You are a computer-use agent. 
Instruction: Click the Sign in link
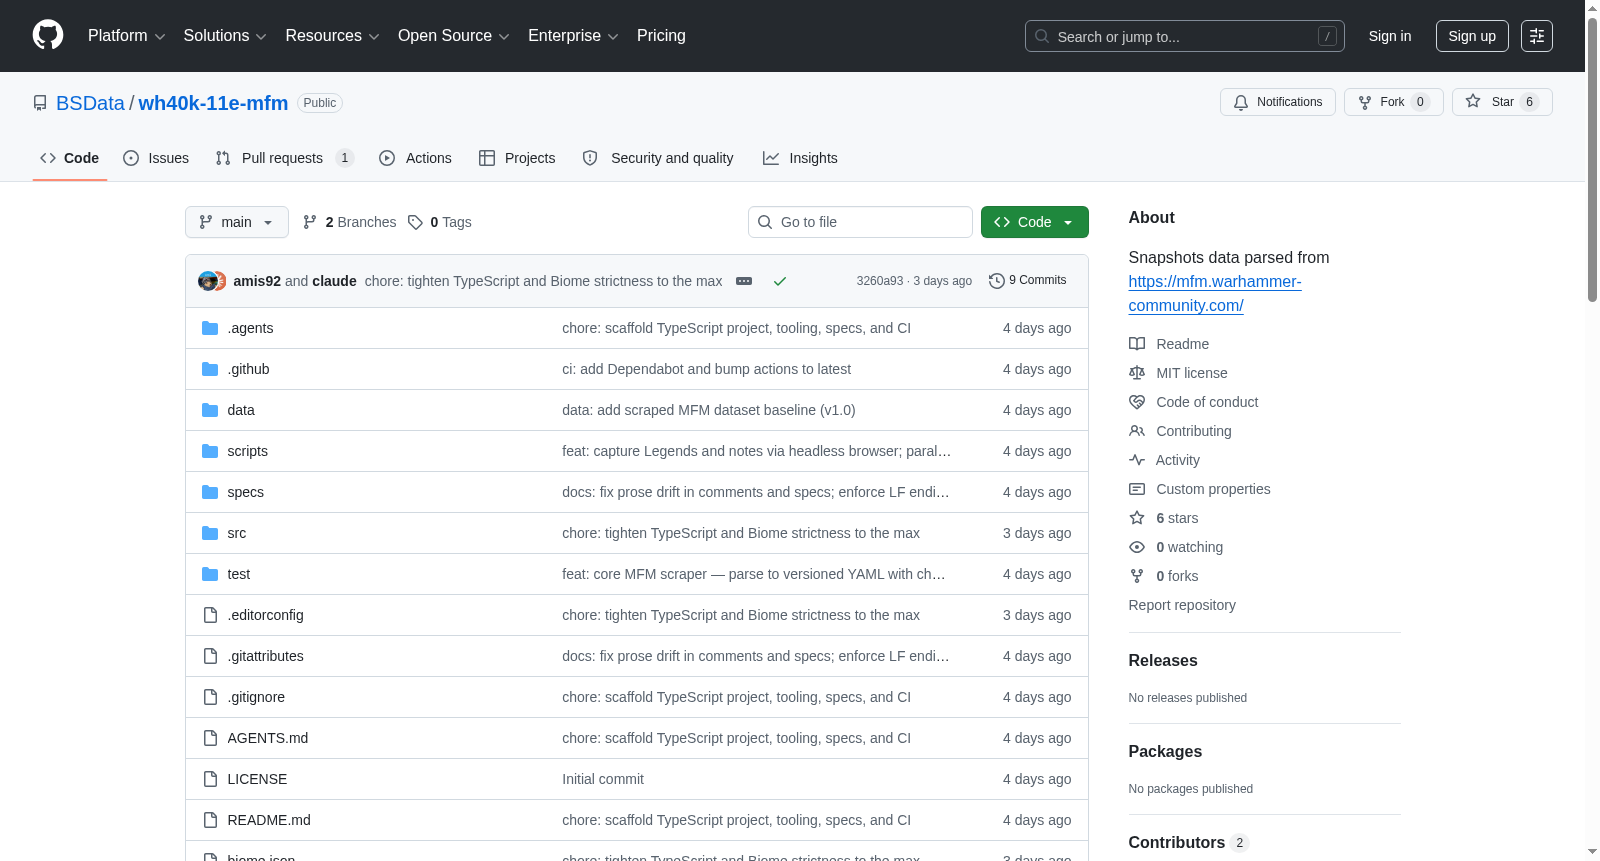pos(1390,36)
